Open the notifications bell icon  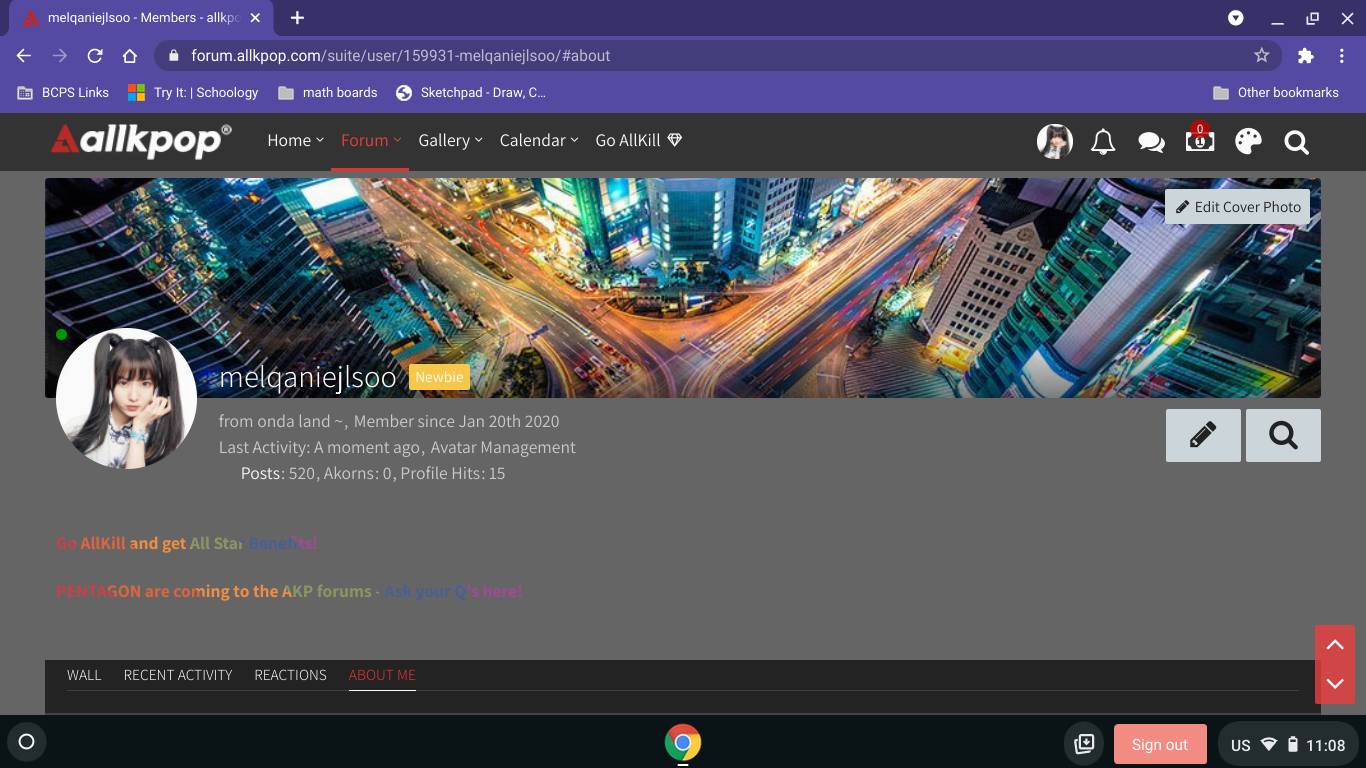(1103, 142)
